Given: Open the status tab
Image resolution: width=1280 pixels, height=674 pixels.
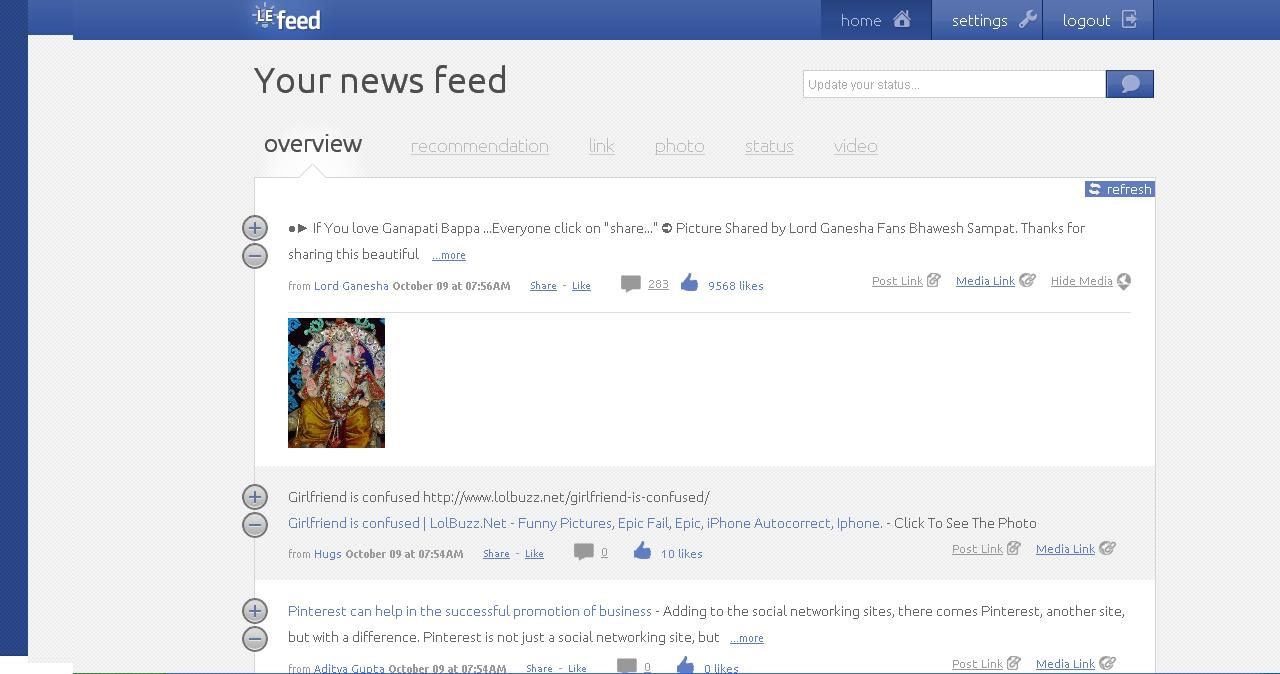Looking at the screenshot, I should 769,146.
